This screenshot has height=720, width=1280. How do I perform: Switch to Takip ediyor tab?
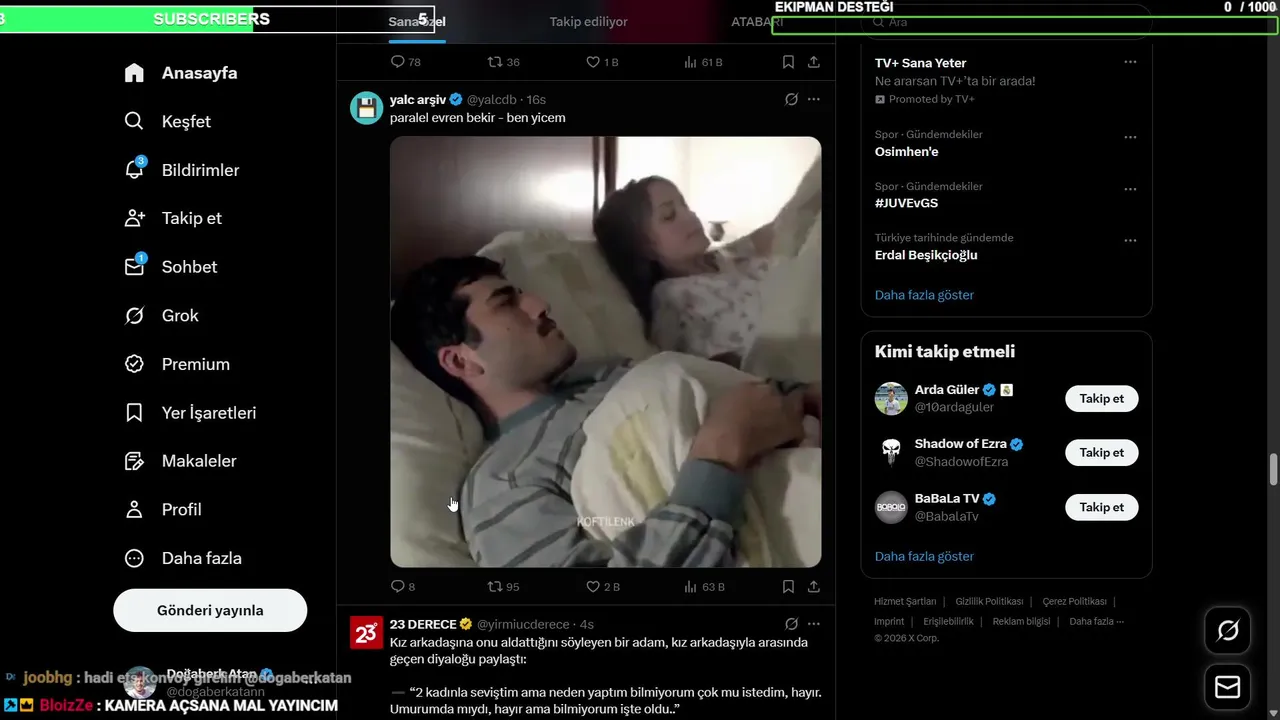tap(589, 22)
